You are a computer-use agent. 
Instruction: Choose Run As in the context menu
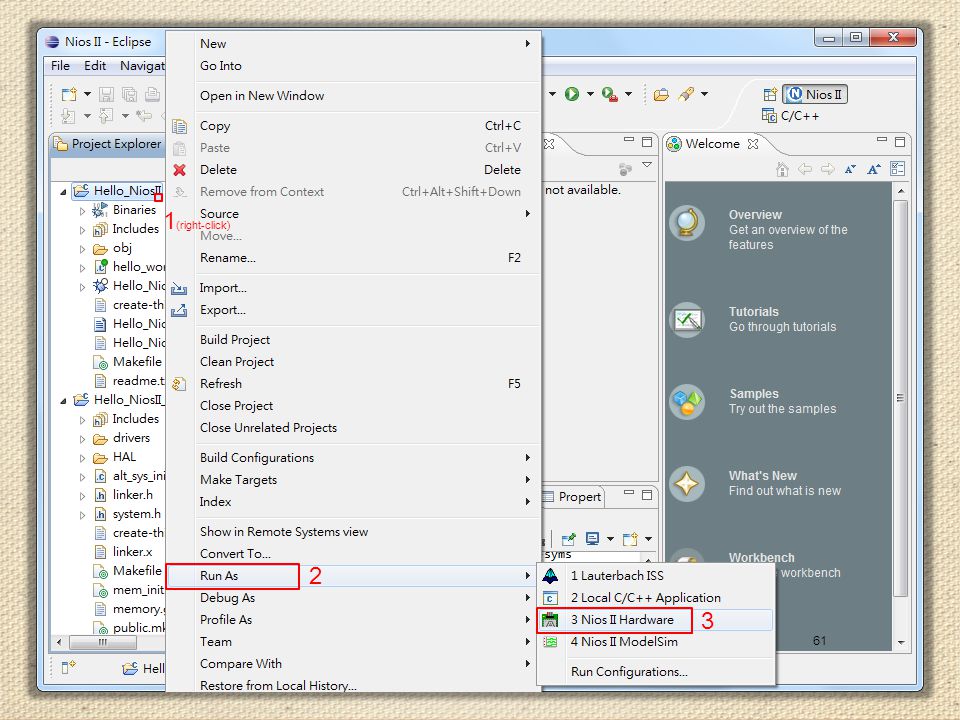353,576
